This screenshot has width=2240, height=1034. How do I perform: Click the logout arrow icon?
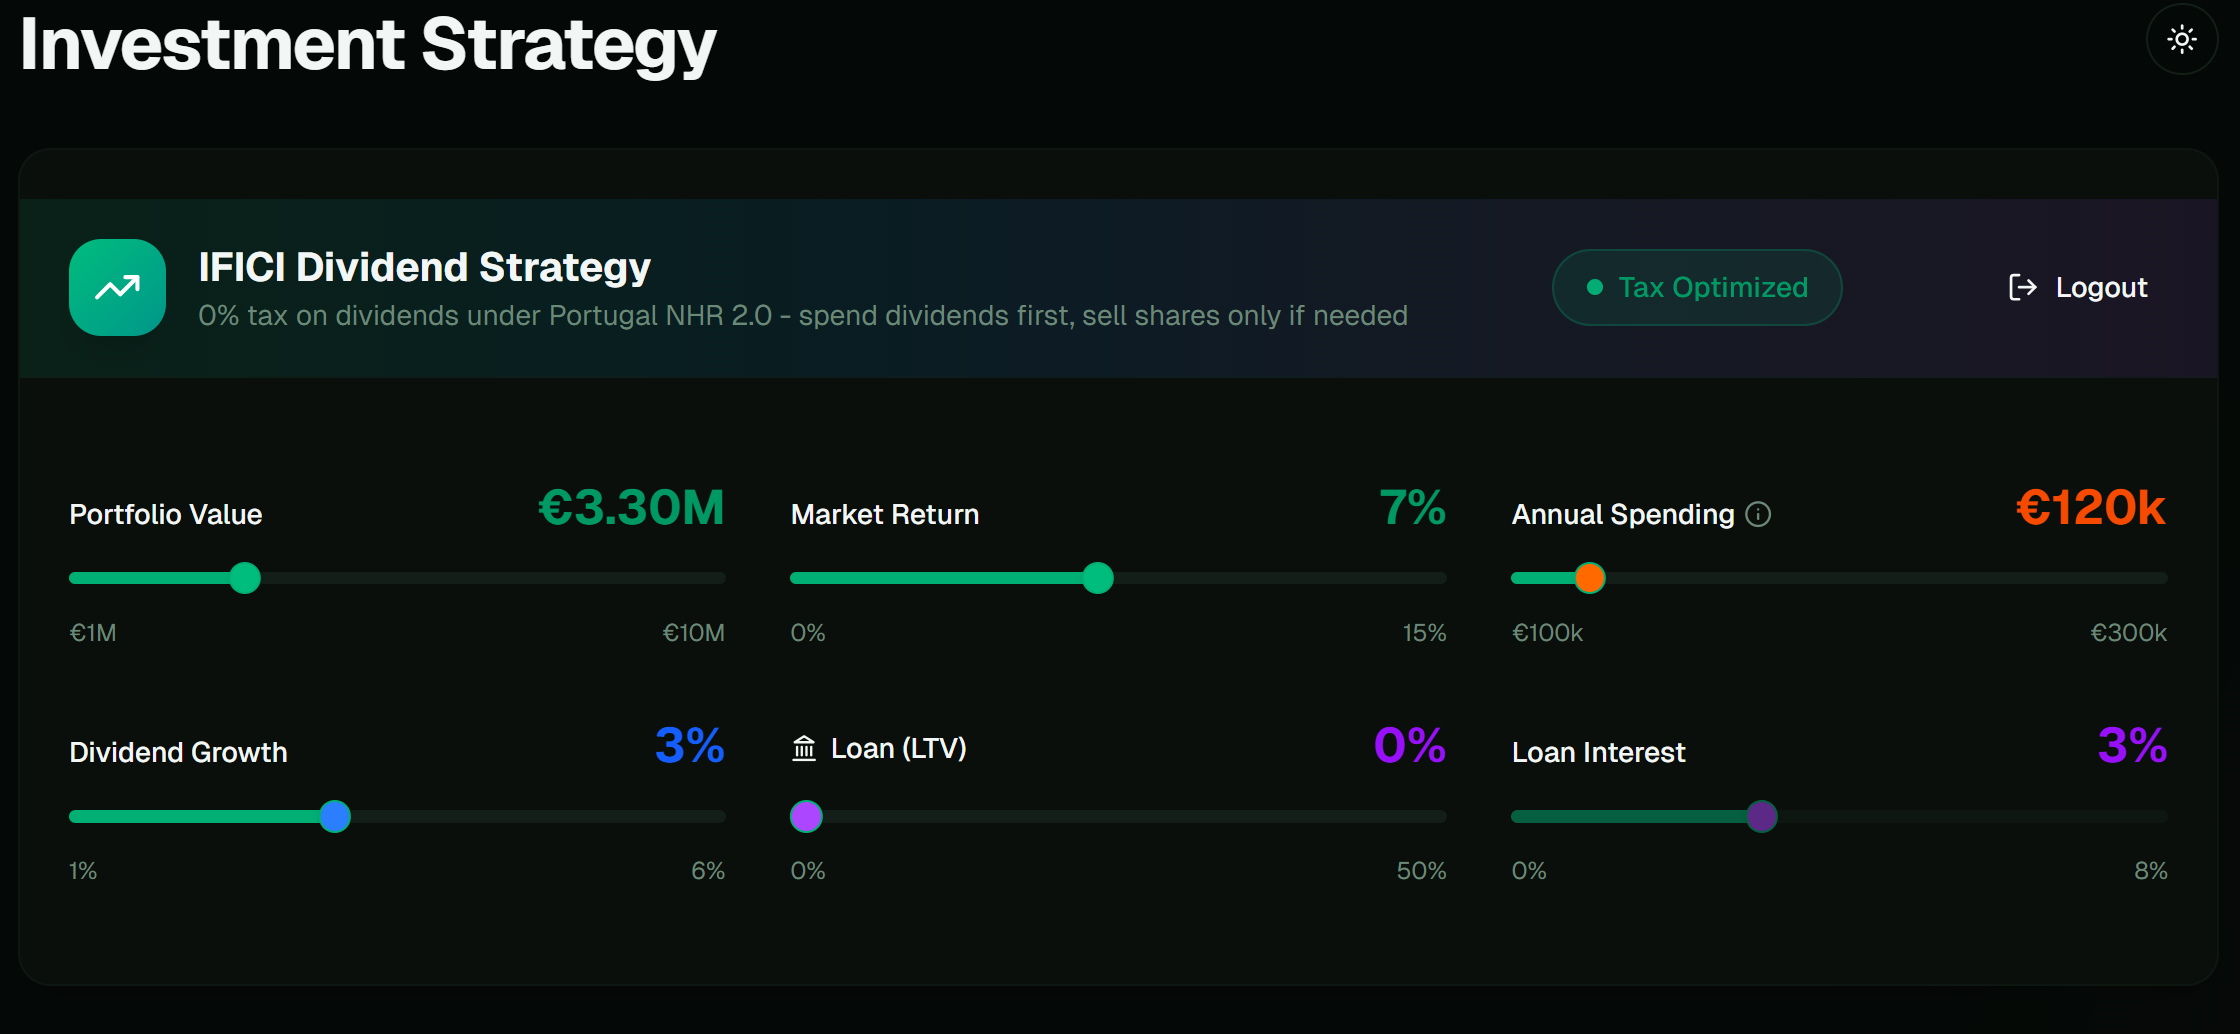click(x=2023, y=287)
